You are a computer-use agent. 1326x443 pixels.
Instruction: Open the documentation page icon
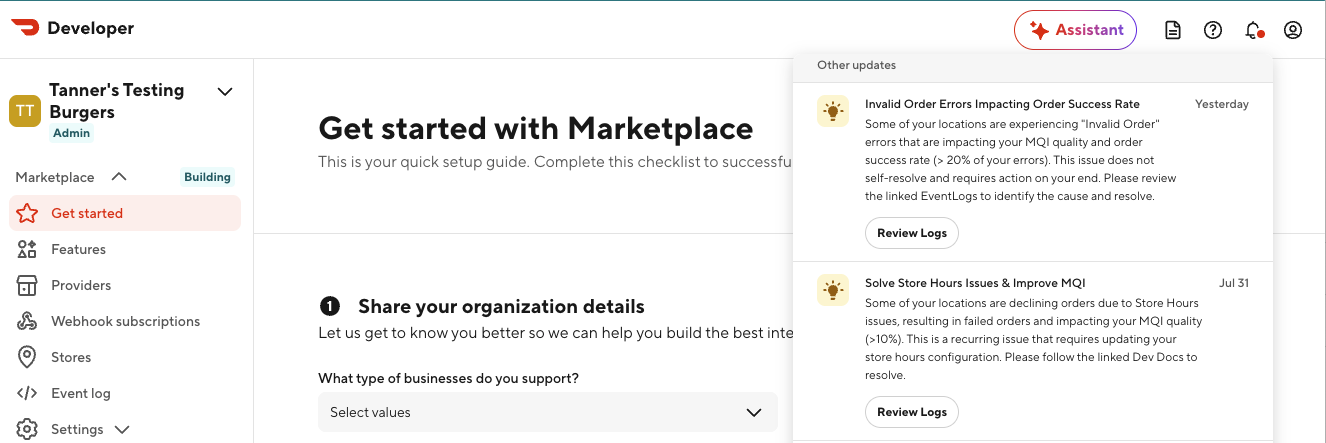click(x=1173, y=30)
